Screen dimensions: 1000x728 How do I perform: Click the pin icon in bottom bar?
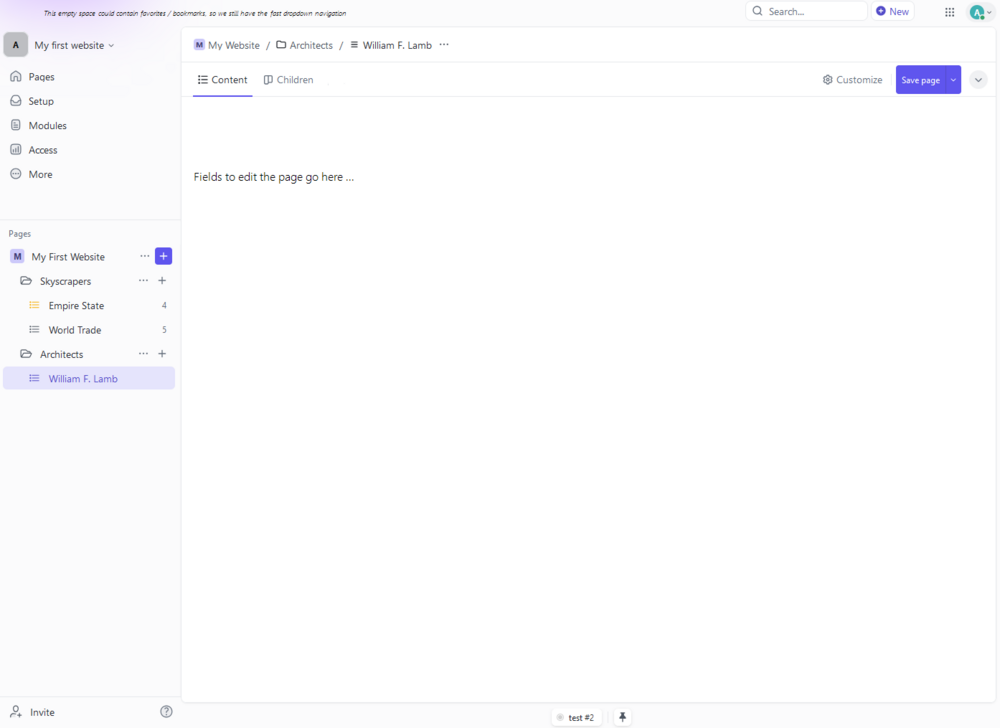[622, 717]
